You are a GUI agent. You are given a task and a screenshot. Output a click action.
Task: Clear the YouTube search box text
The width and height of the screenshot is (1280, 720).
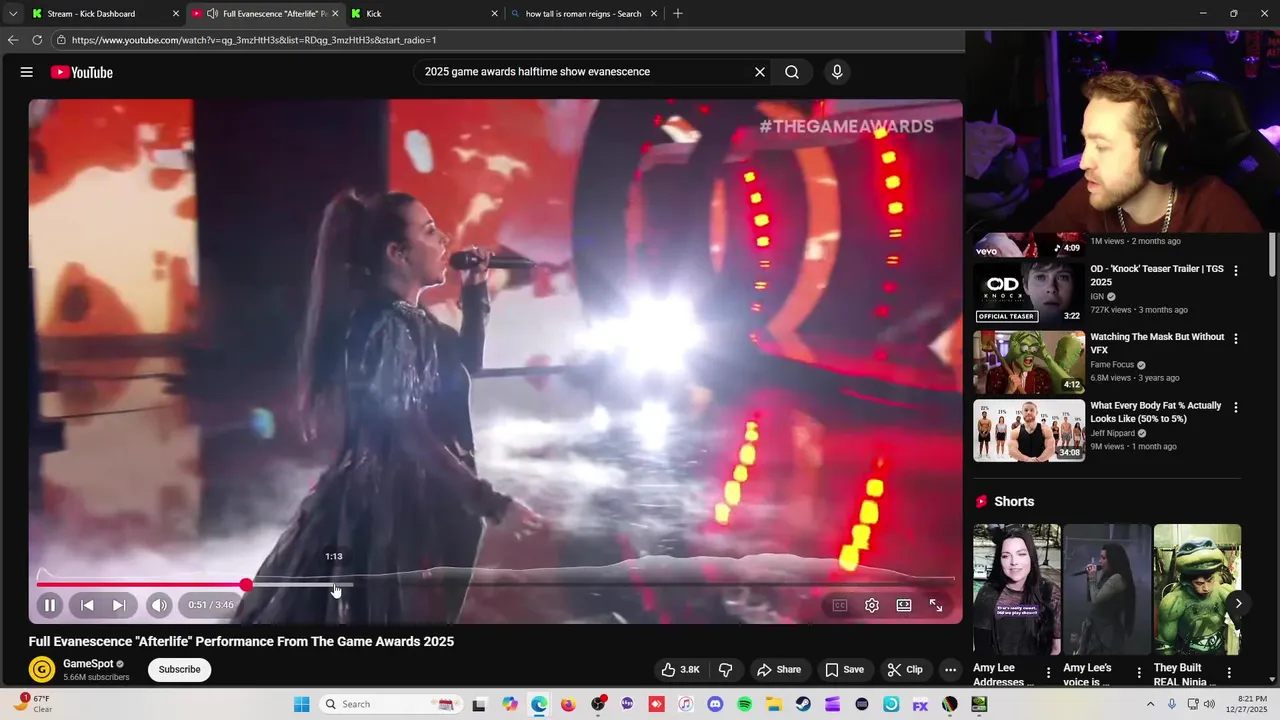click(x=760, y=72)
